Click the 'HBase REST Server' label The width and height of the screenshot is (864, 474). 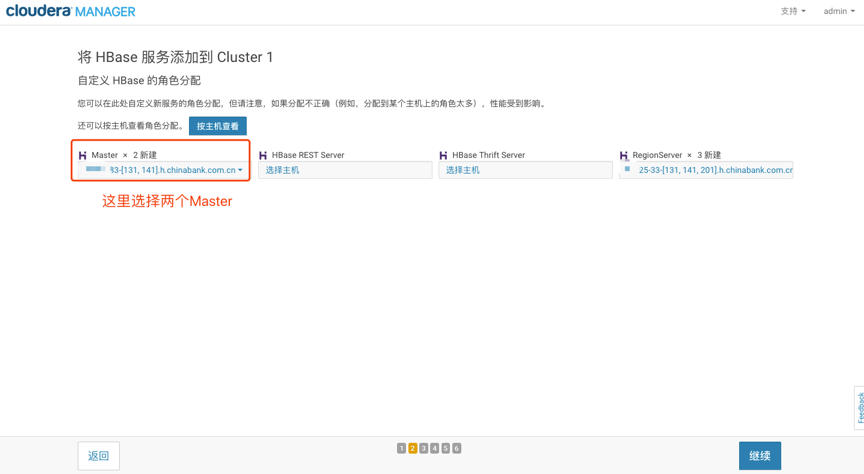pyautogui.click(x=308, y=155)
